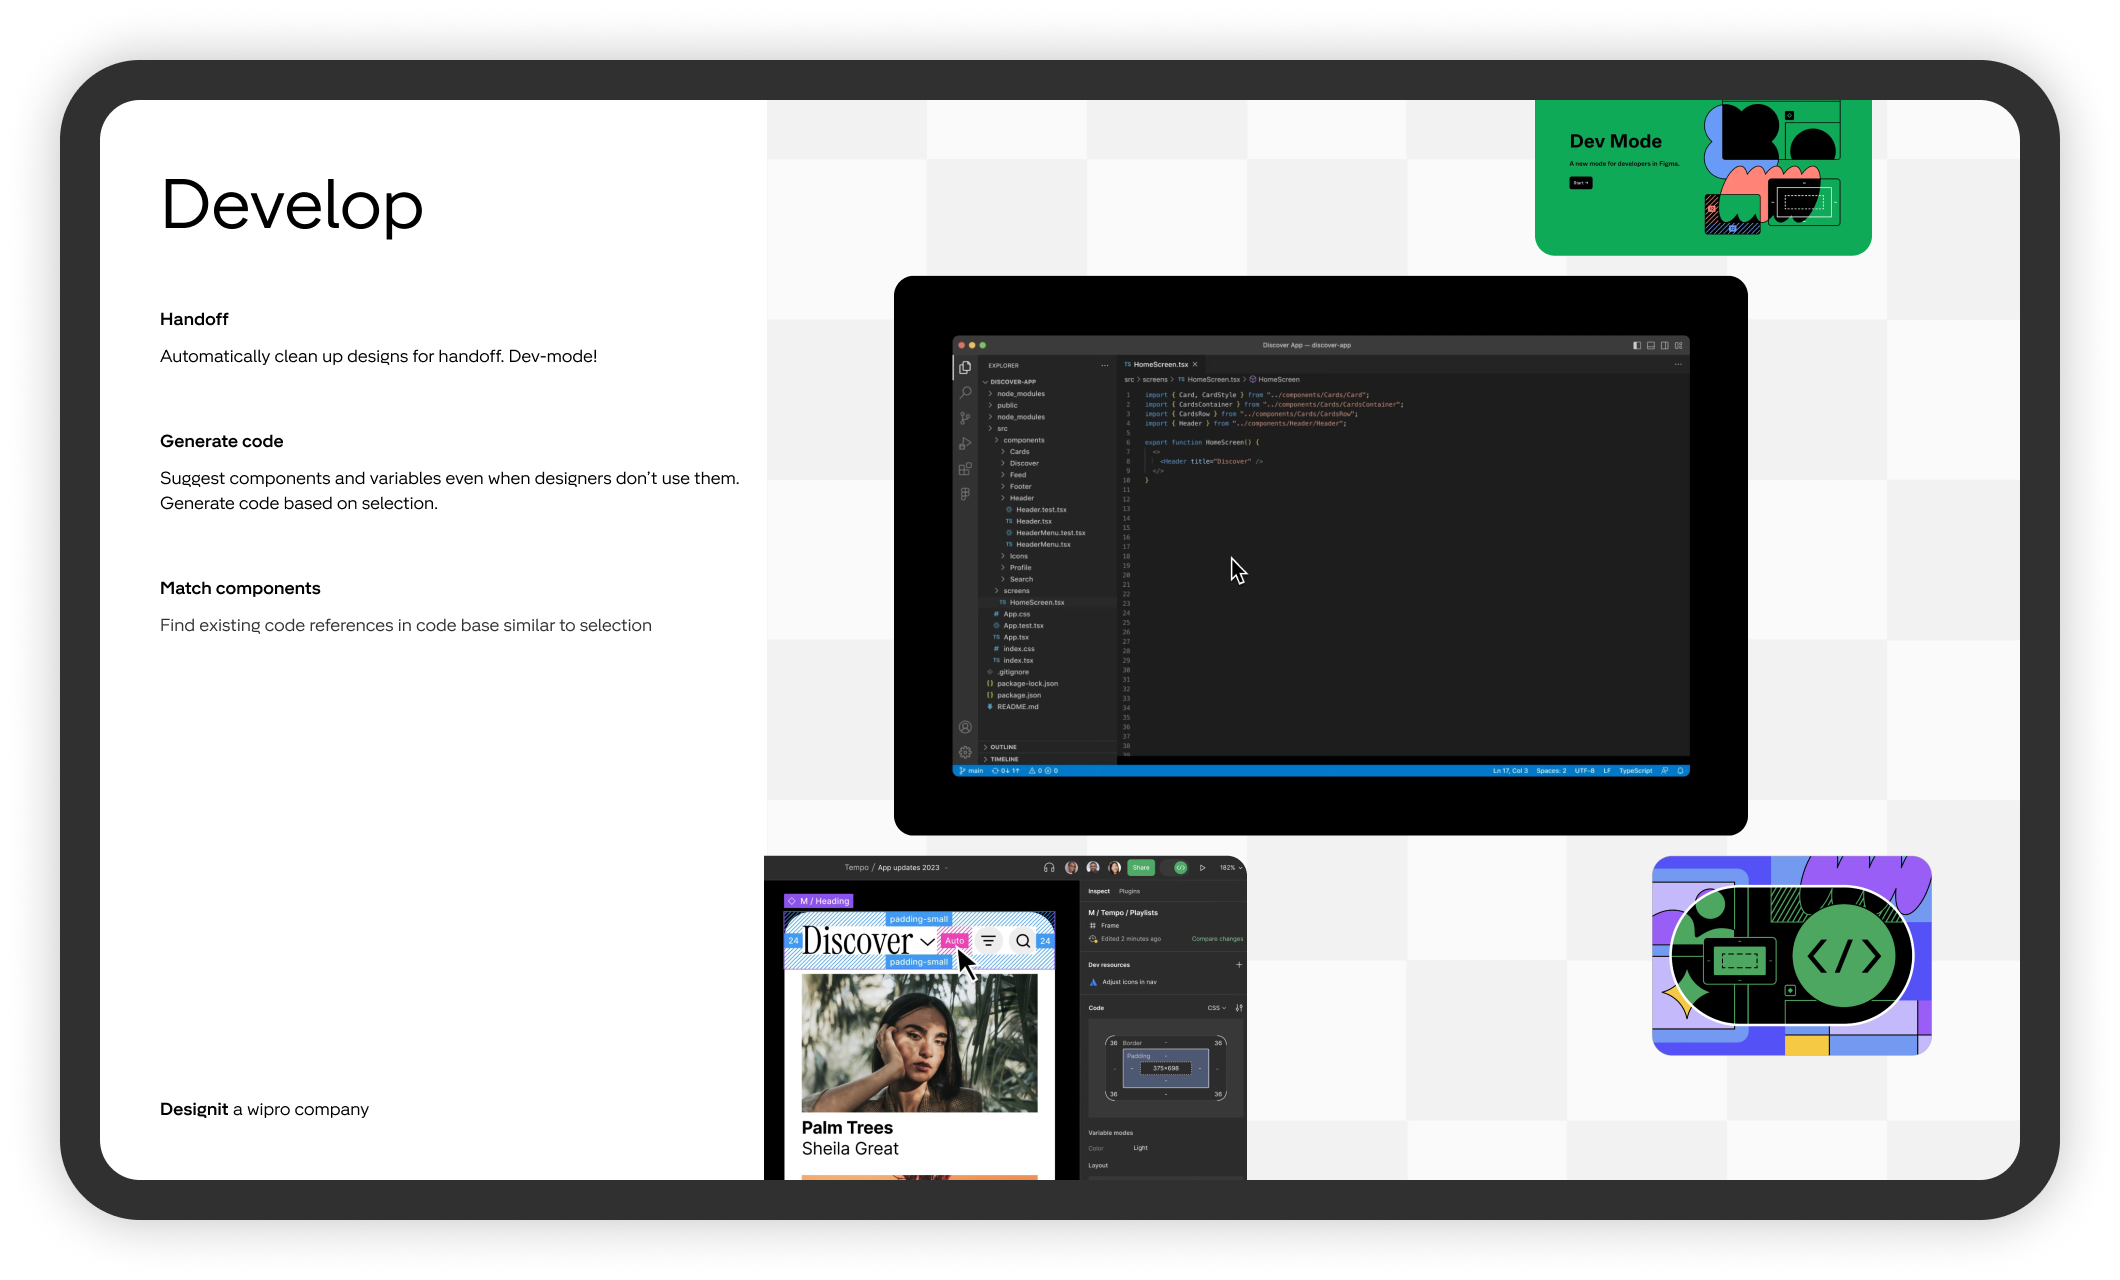The width and height of the screenshot is (2120, 1280).
Task: Open Figma extension in VS Code sidebar
Action: point(965,494)
